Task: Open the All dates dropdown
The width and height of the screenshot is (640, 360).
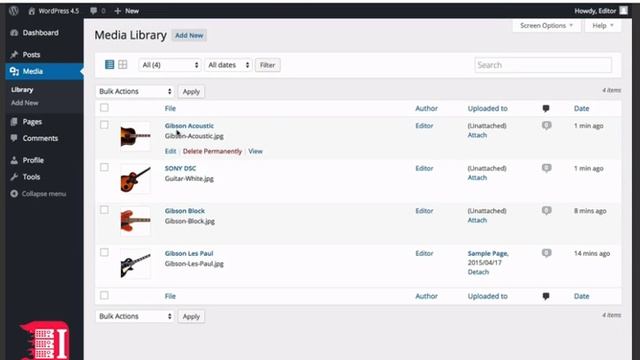Action: tap(228, 65)
